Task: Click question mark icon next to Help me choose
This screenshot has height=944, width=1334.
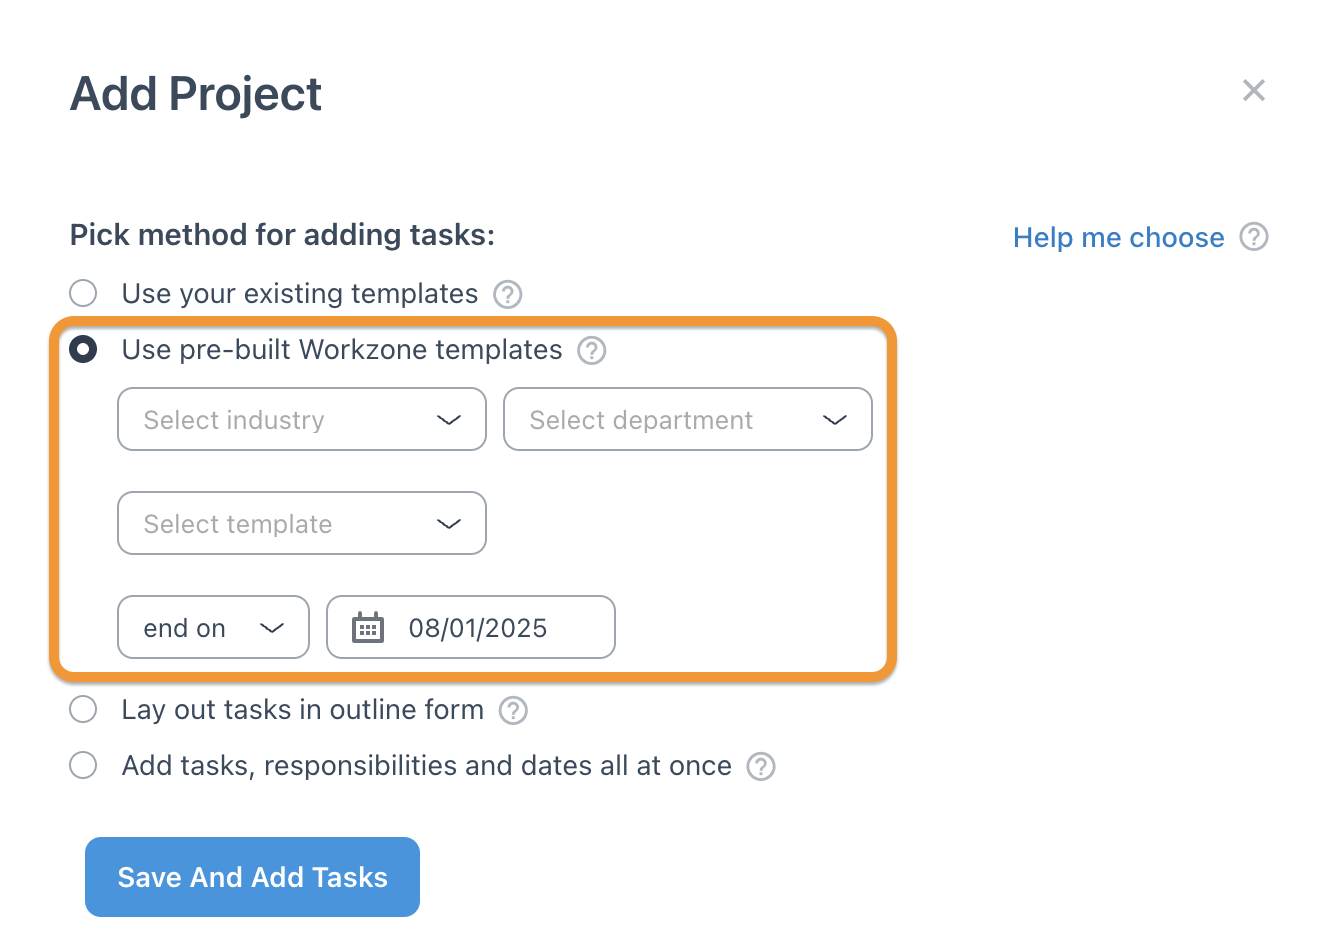Action: [1254, 237]
